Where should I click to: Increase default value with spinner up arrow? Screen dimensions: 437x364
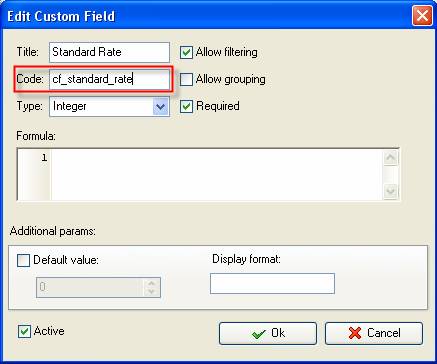152,283
